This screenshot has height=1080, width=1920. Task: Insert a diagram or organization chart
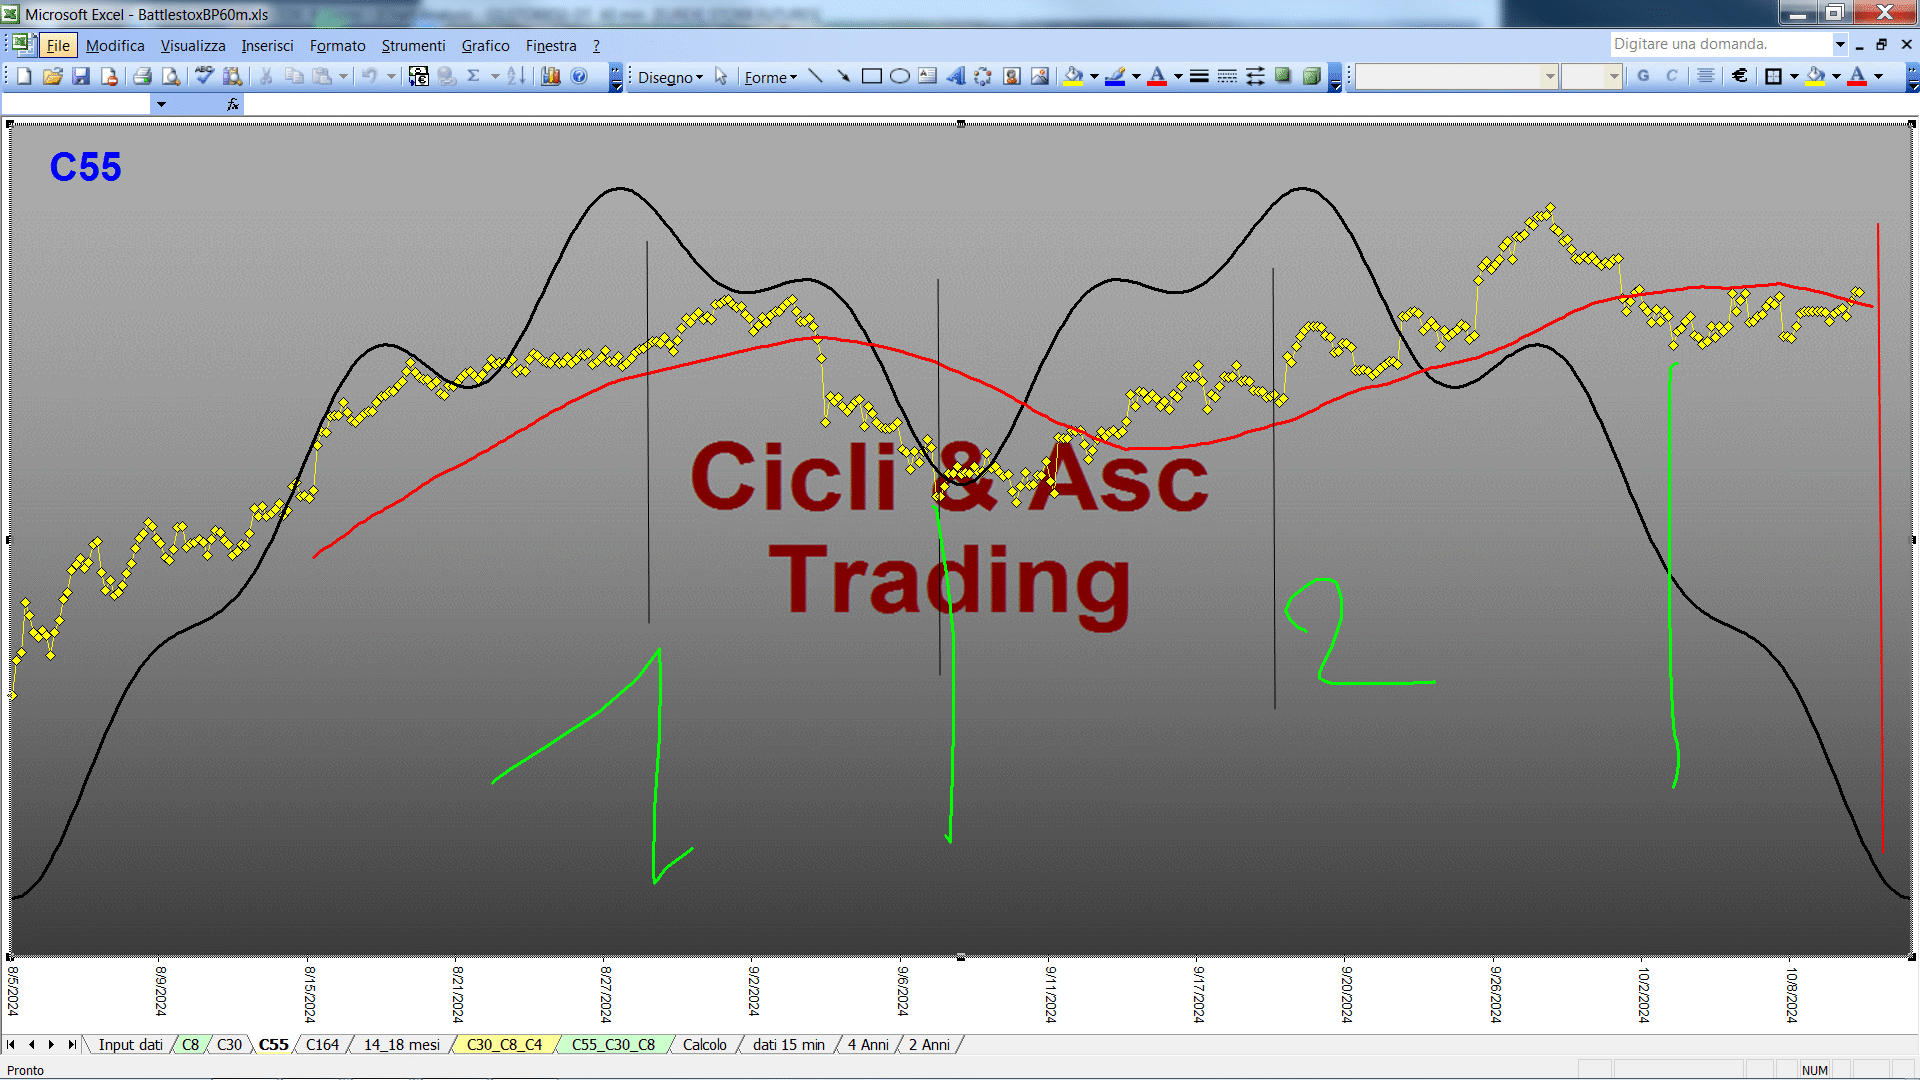(x=984, y=76)
